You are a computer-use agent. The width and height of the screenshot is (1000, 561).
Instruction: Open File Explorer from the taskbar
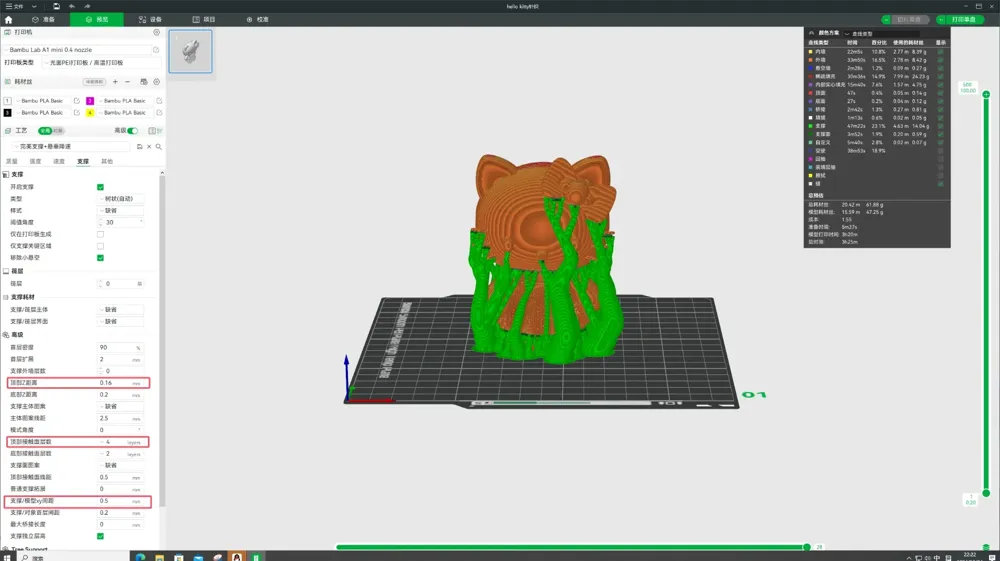point(159,557)
